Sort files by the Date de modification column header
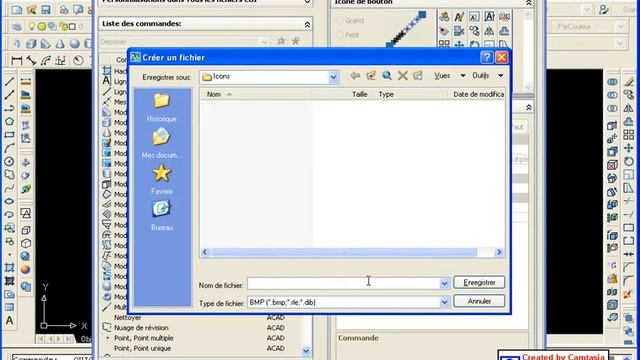Viewport: 640px width, 360px height. click(x=477, y=94)
